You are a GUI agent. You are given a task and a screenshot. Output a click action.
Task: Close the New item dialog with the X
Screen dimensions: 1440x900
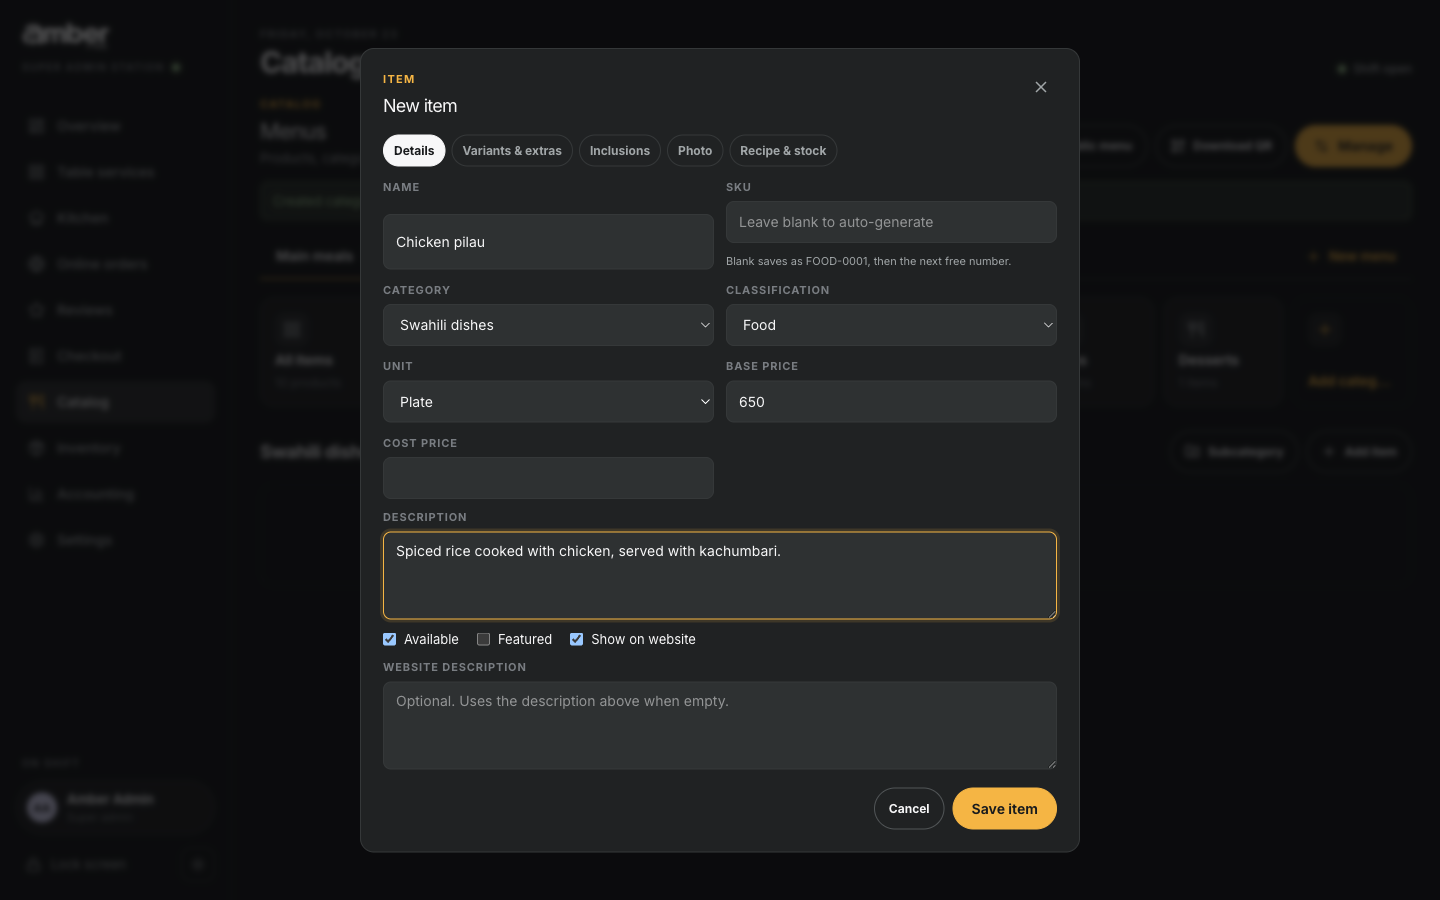pyautogui.click(x=1041, y=87)
